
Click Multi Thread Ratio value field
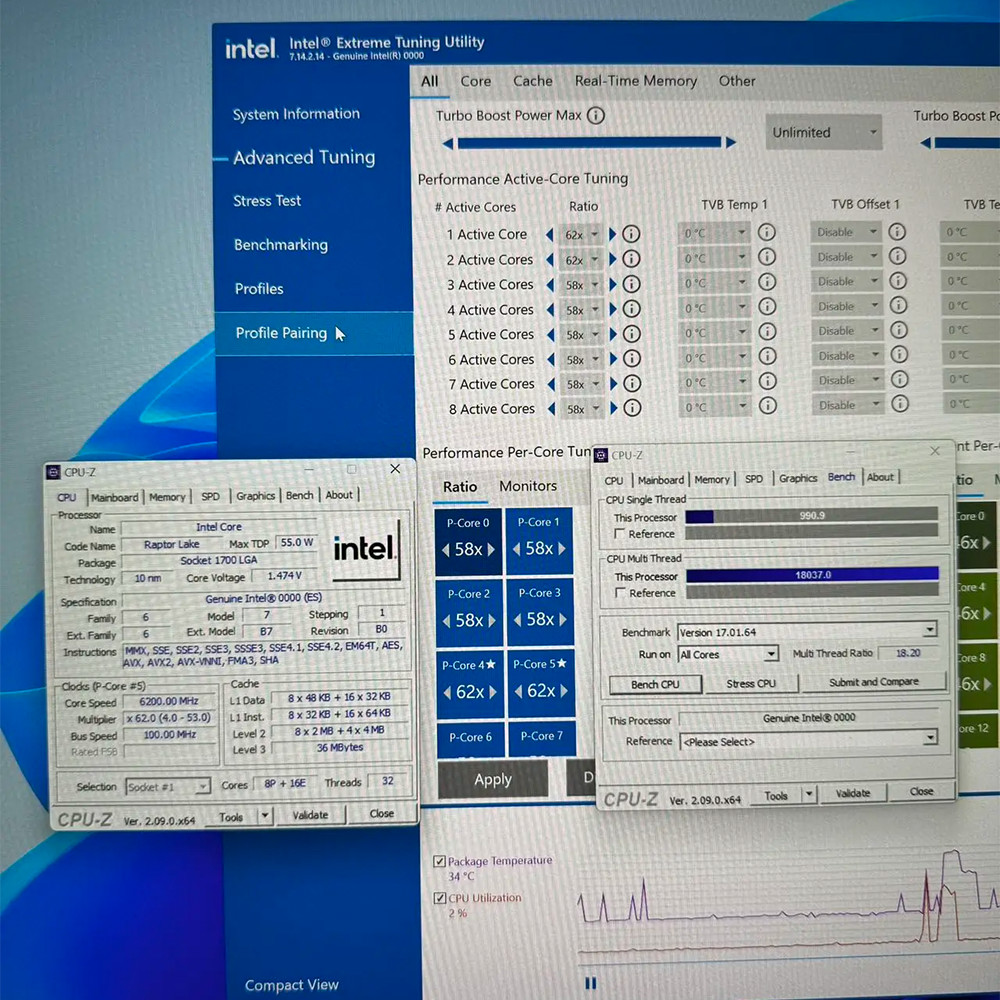tap(908, 652)
